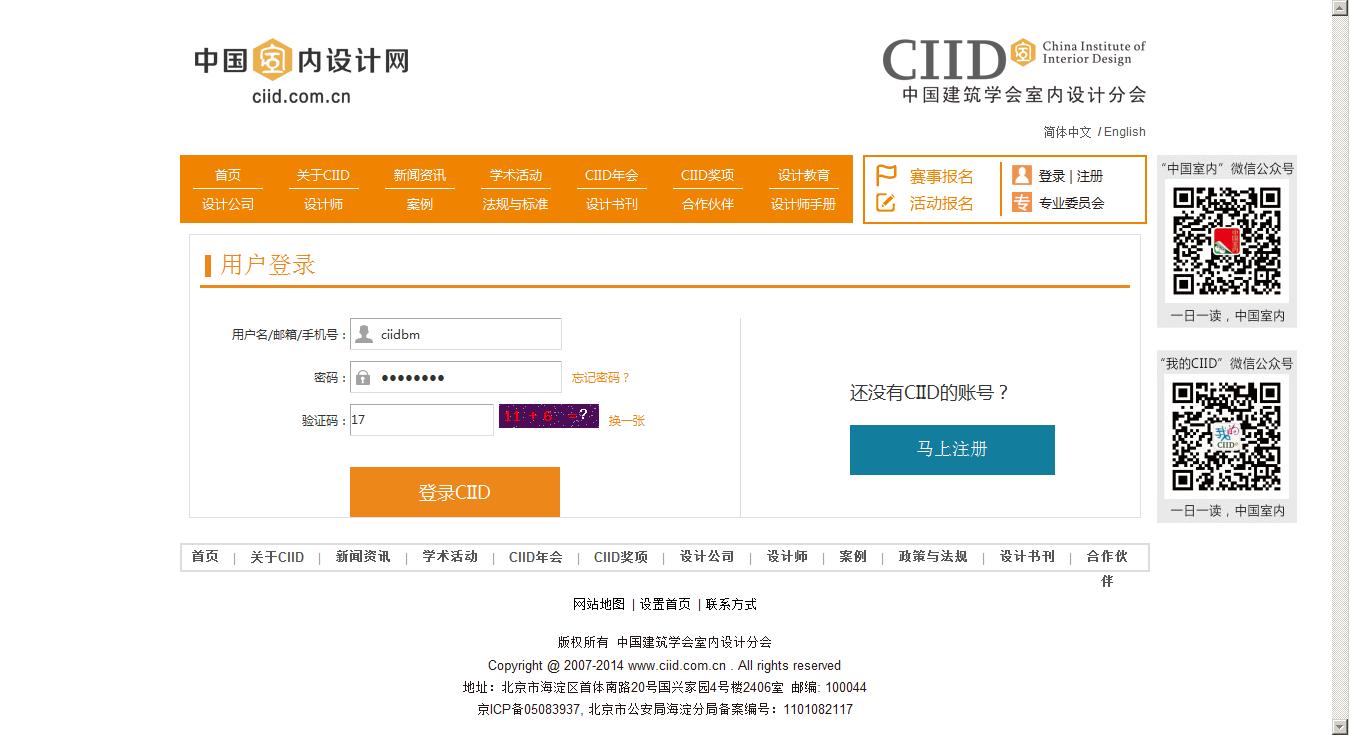Open 设计书刊 in the orange navigation
The width and height of the screenshot is (1350, 735).
click(612, 204)
